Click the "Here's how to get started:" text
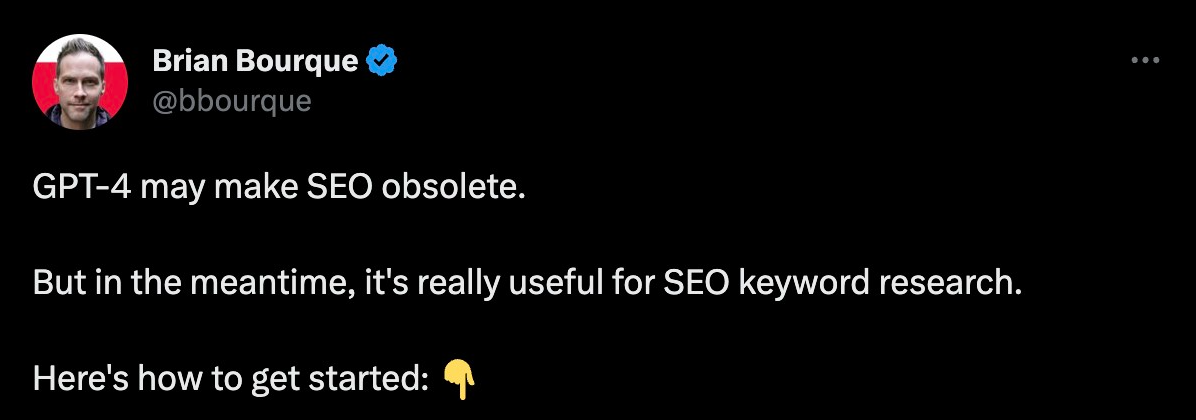This screenshot has height=420, width=1196. (231, 378)
